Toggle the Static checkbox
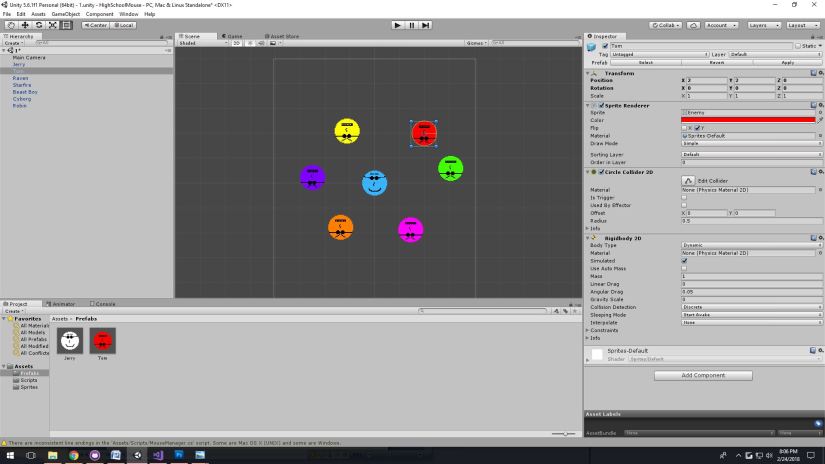Screen dimensions: 825x464 (797, 46)
